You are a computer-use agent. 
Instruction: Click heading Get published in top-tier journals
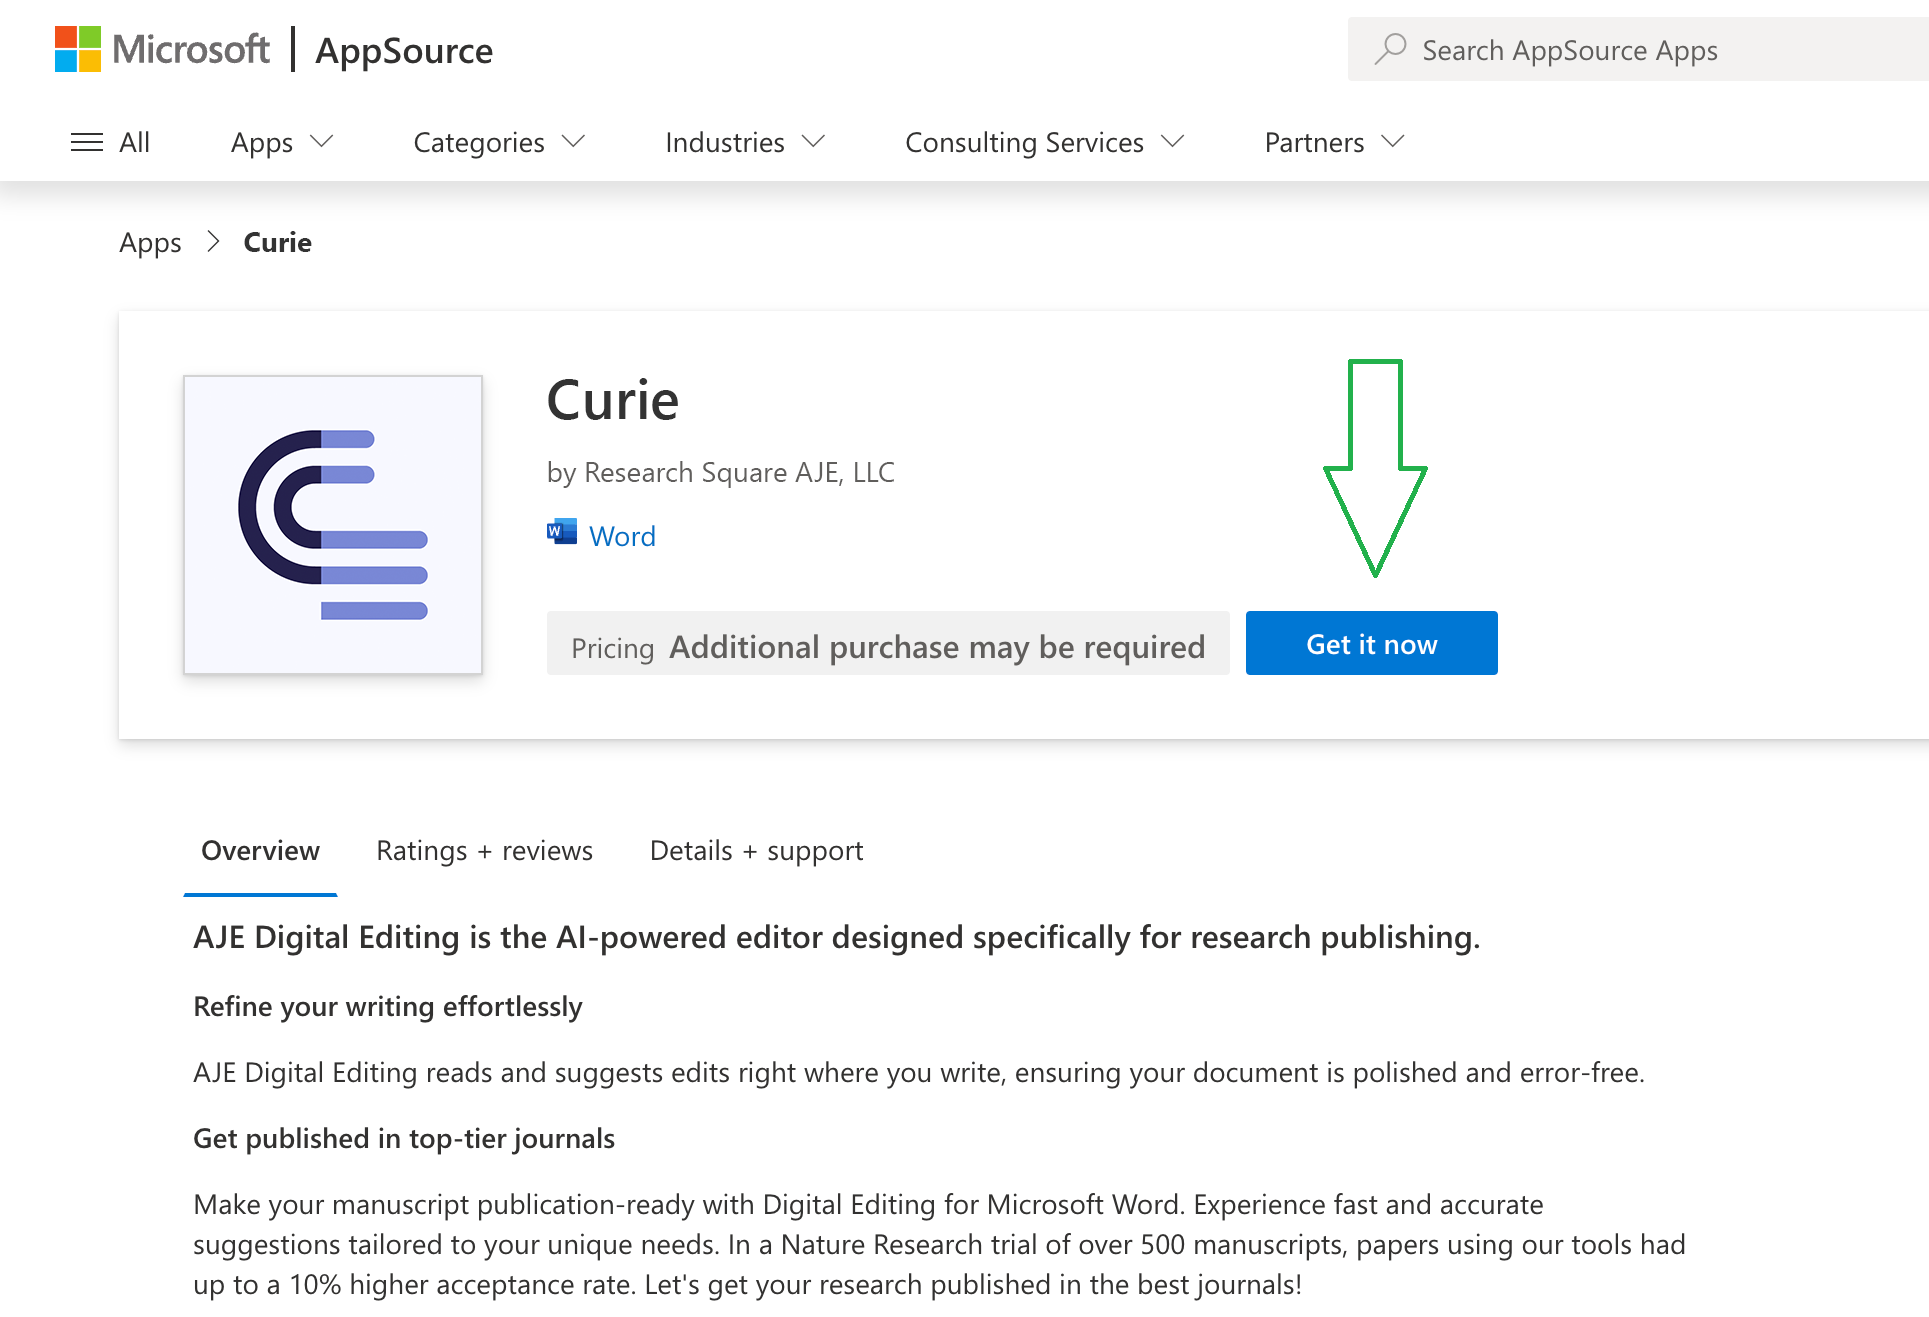pos(404,1138)
